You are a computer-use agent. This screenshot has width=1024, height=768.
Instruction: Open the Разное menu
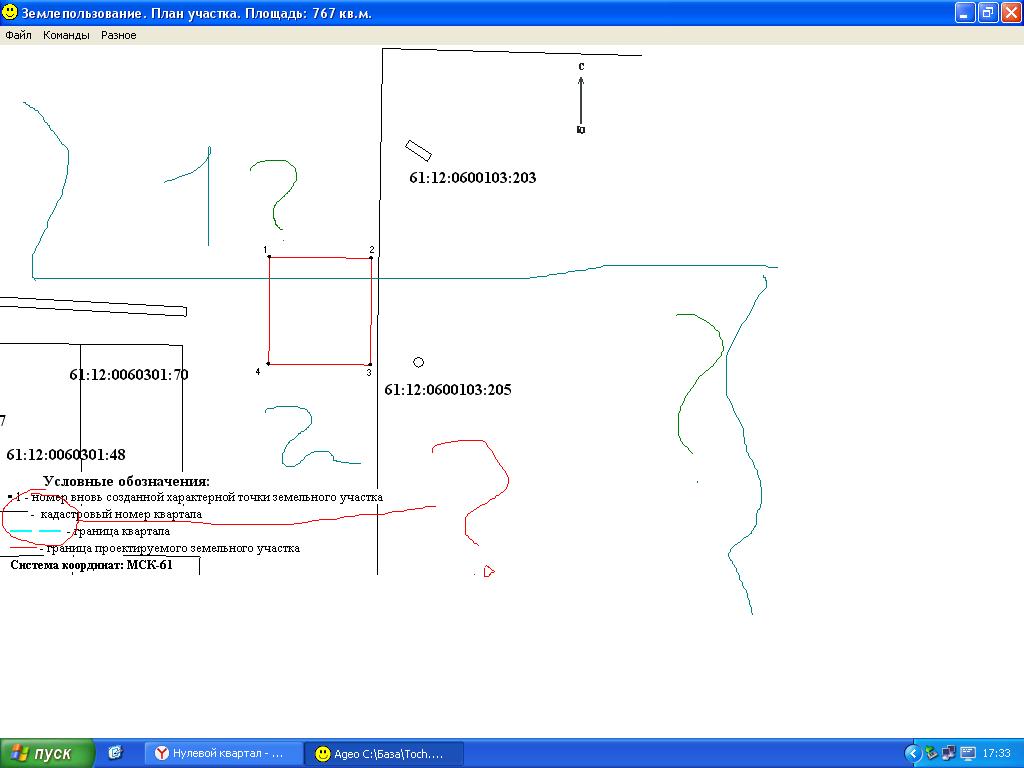[118, 35]
